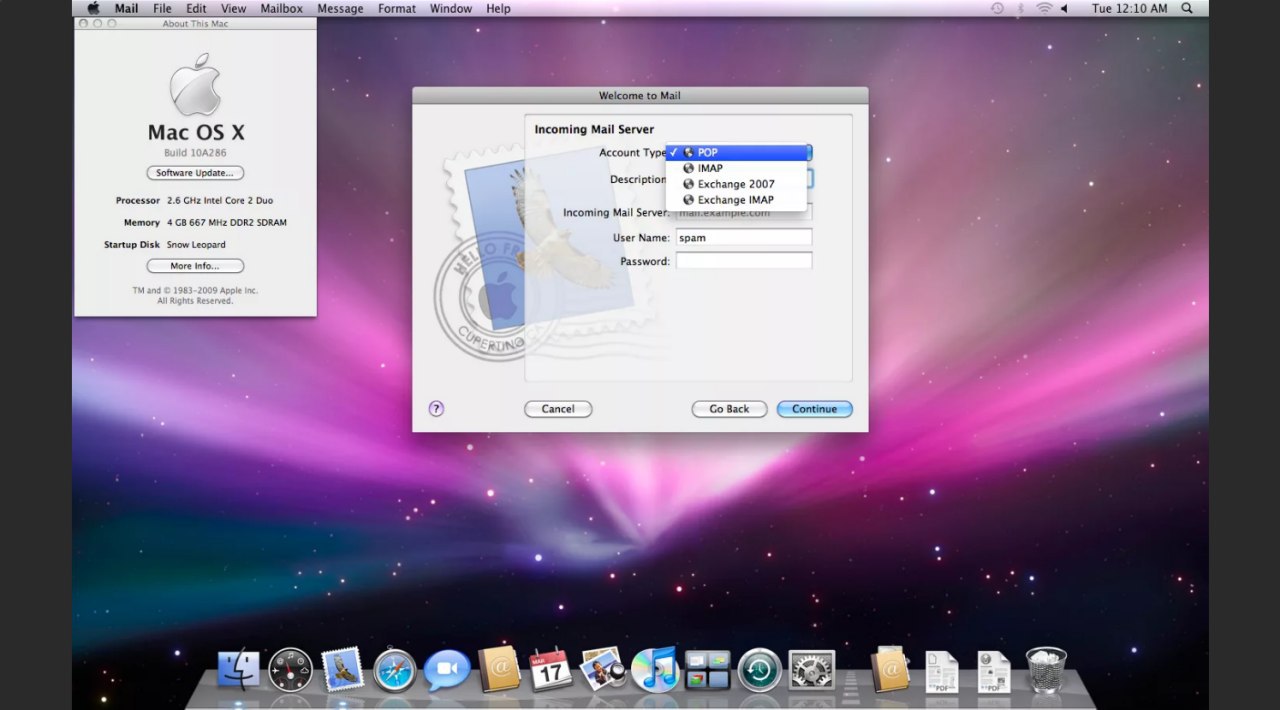
Task: Click the User Name field
Action: (744, 238)
